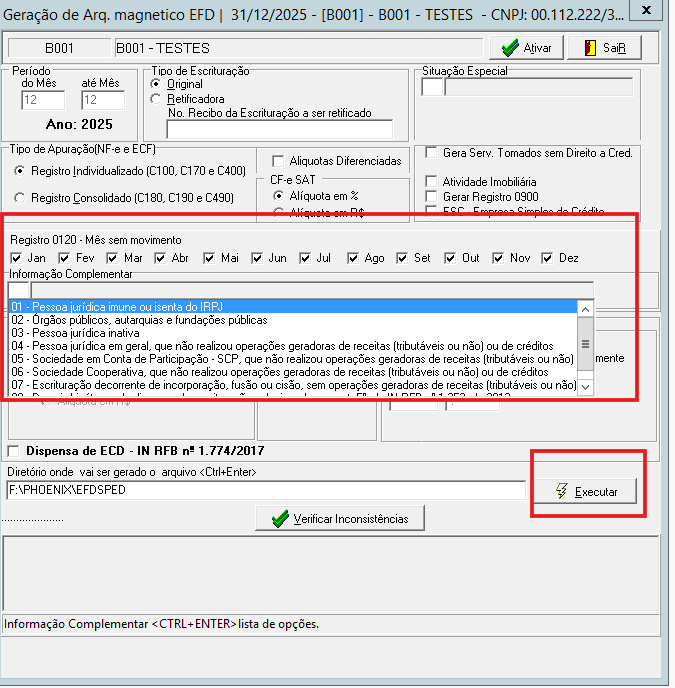This screenshot has width=675, height=688.
Task: Click the 'do Mês' period field
Action: 43,100
